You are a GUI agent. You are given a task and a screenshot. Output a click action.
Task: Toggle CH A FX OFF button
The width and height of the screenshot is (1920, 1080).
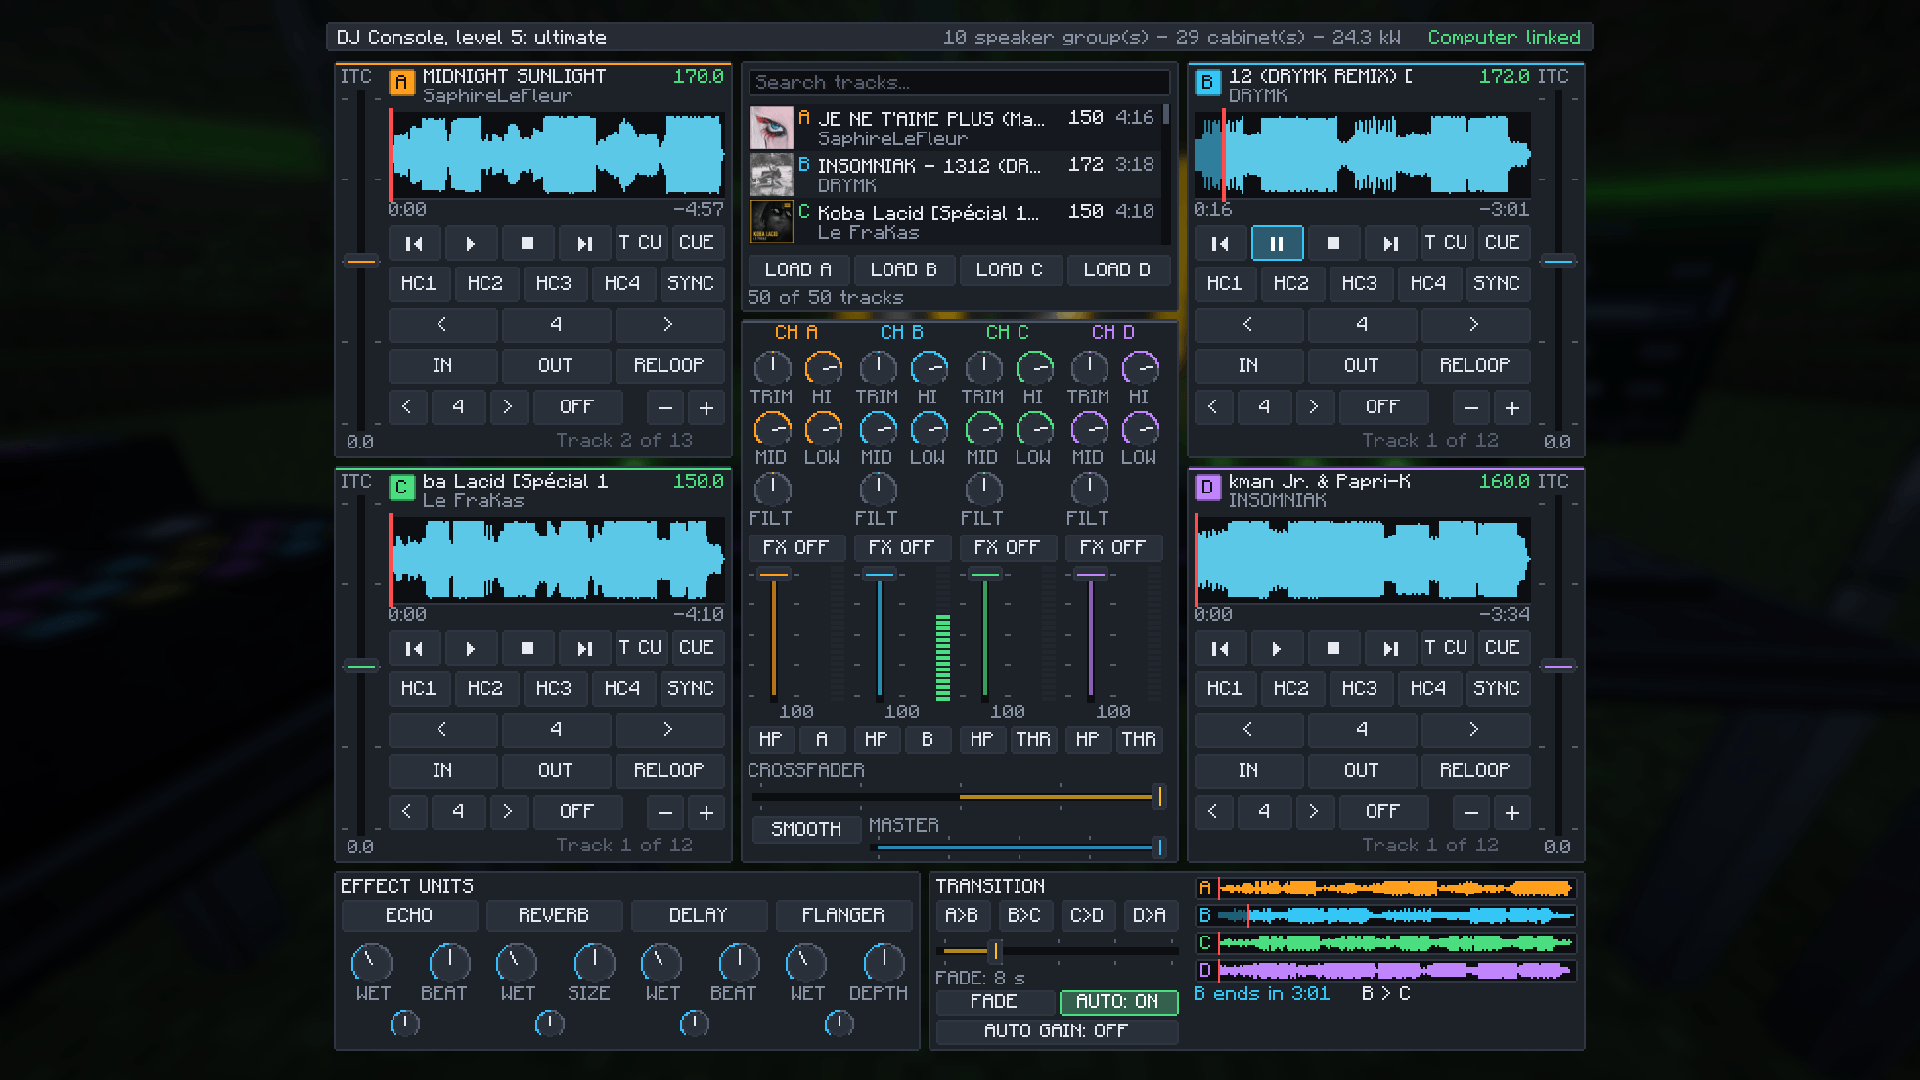[x=796, y=547]
